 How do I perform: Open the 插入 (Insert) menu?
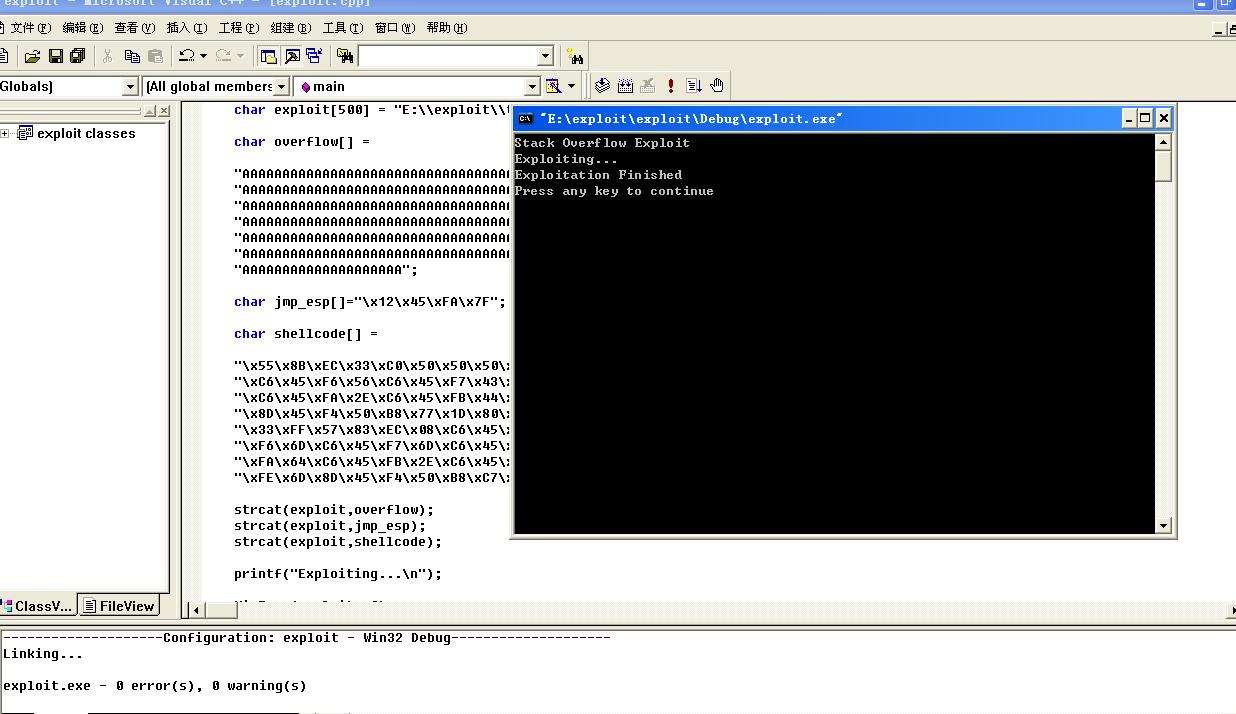pos(186,28)
